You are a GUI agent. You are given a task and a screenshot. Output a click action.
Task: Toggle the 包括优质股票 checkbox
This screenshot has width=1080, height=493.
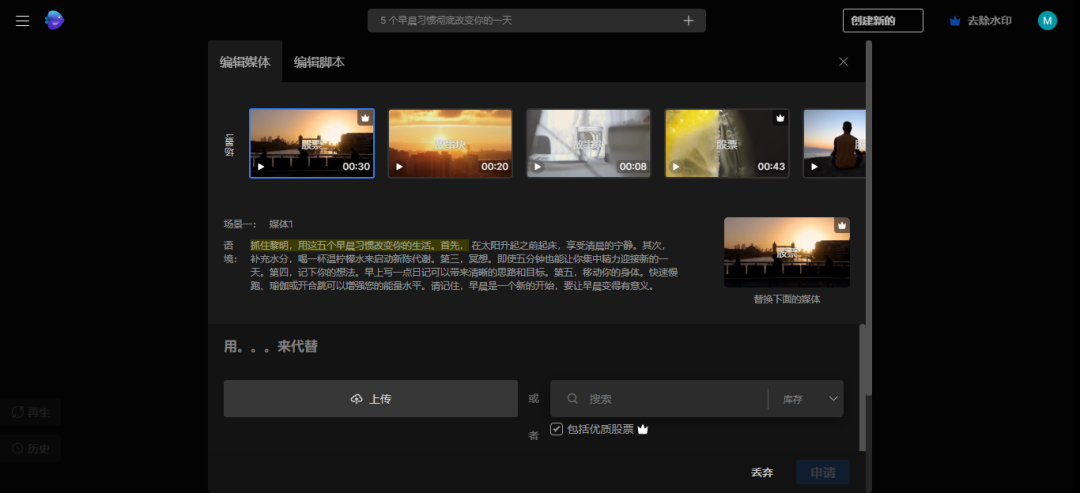(x=557, y=429)
